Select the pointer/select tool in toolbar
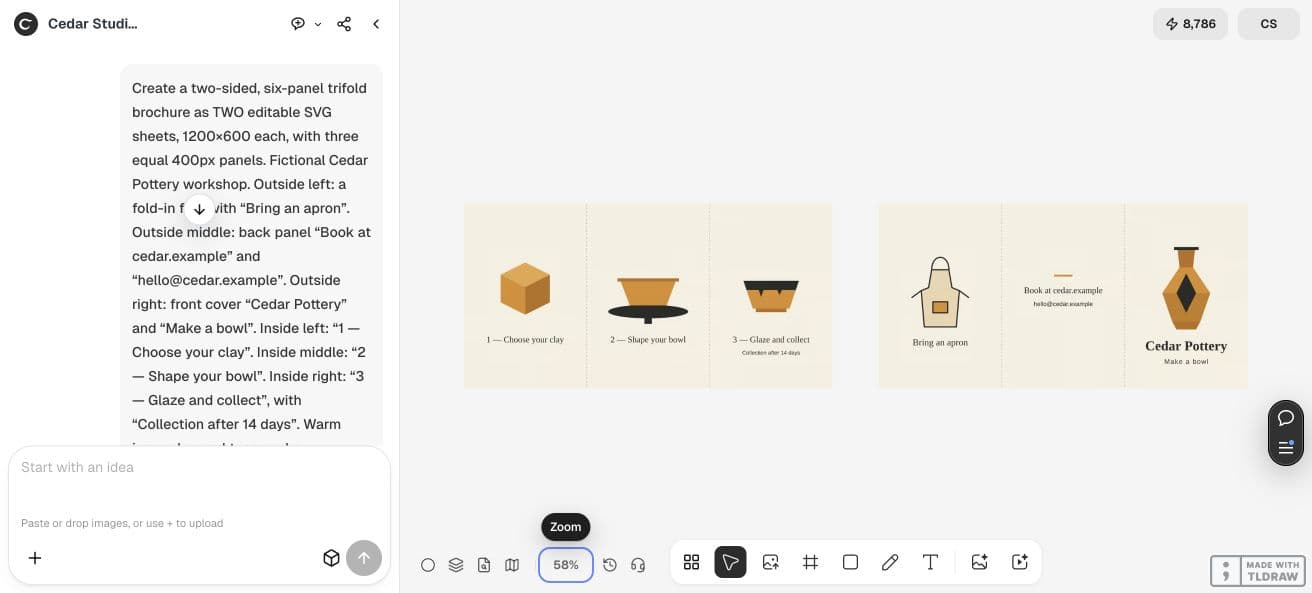 tap(730, 562)
